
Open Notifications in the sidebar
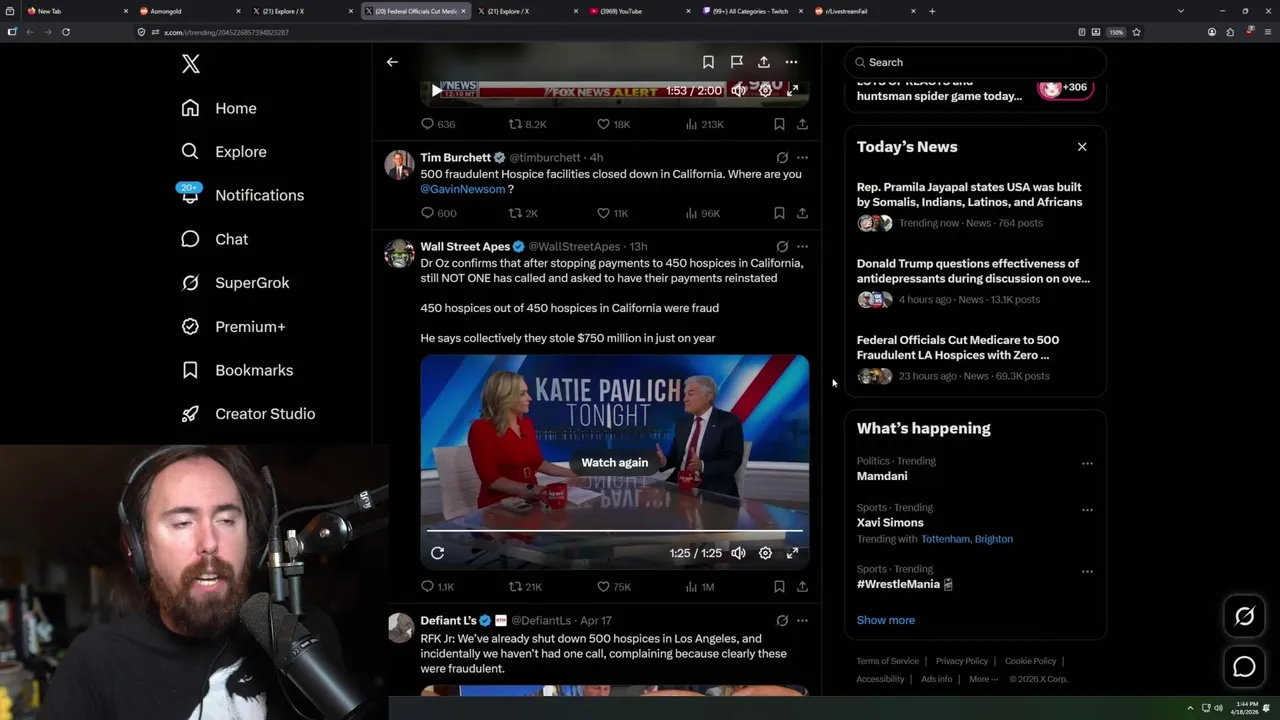[x=241, y=195]
